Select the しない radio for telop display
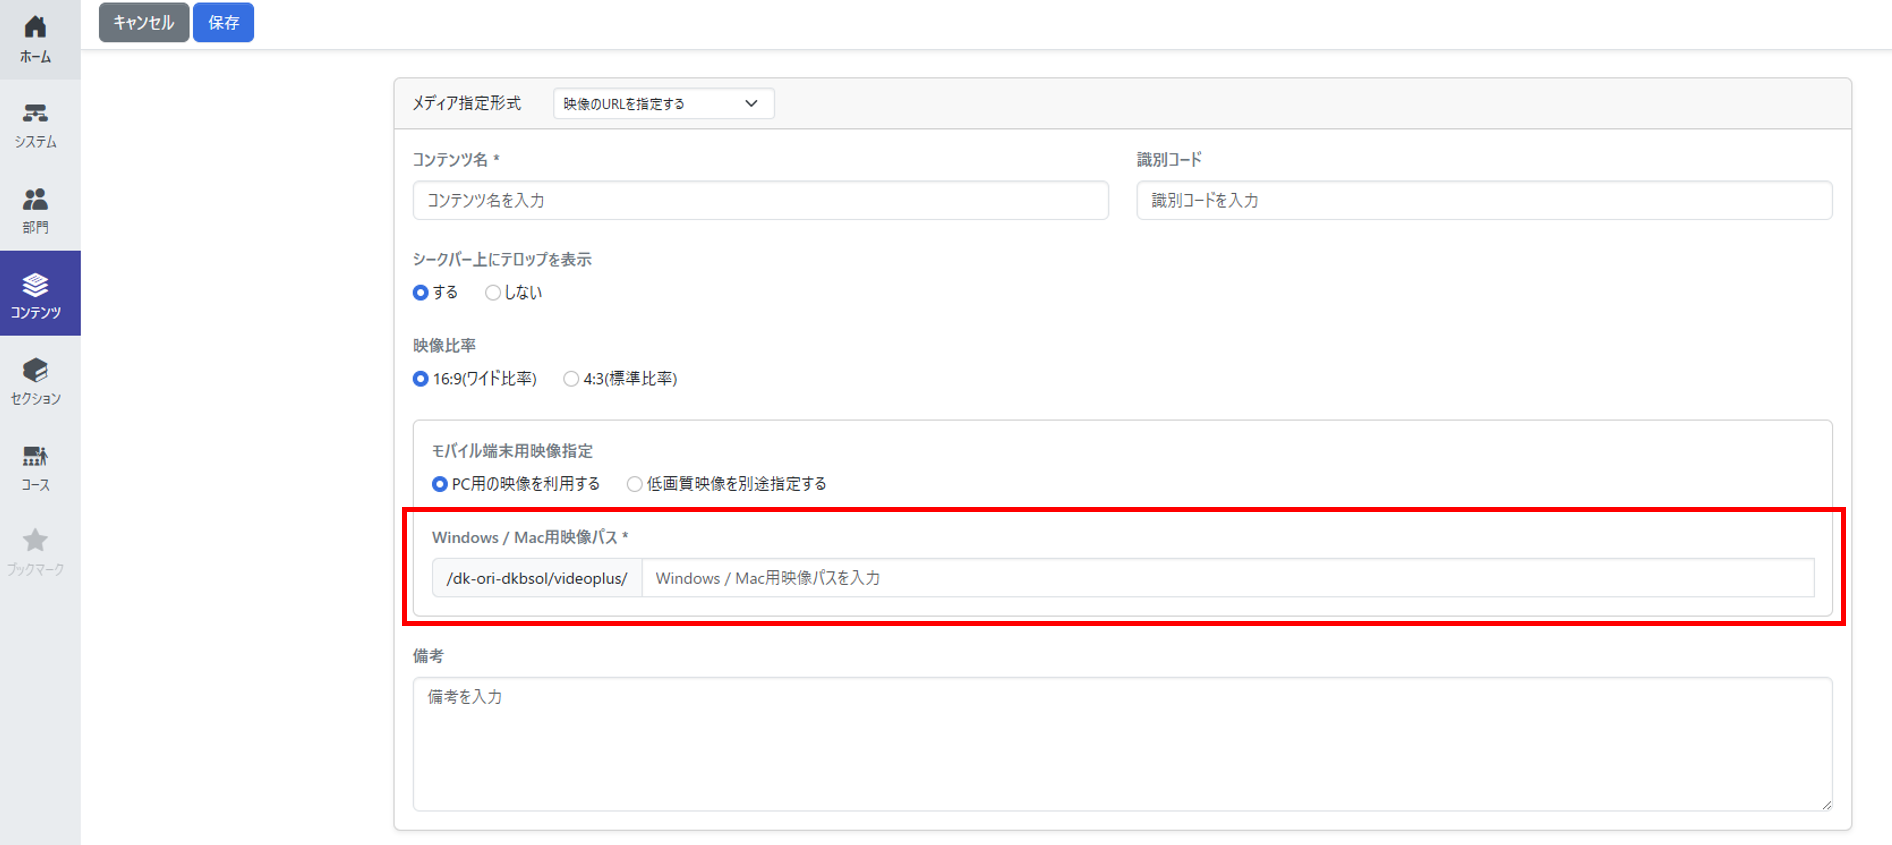This screenshot has height=845, width=1892. (x=493, y=293)
